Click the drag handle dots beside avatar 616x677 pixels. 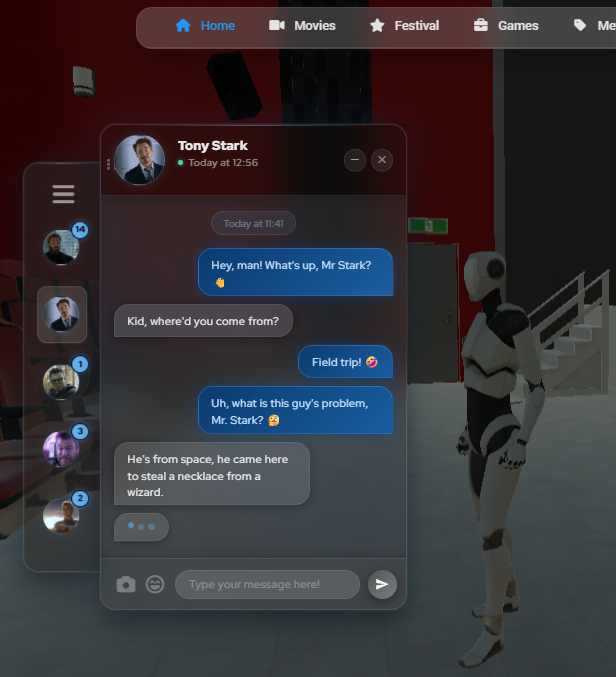click(x=108, y=164)
